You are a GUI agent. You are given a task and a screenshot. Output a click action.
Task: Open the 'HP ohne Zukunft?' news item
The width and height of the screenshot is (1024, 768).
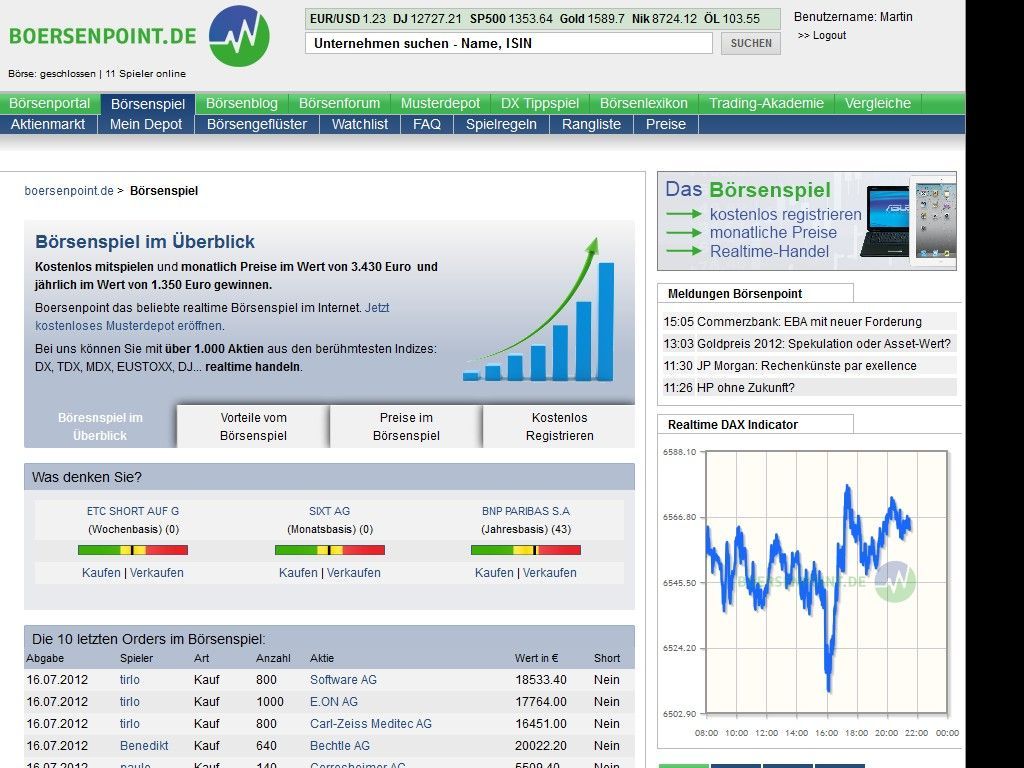coord(746,387)
